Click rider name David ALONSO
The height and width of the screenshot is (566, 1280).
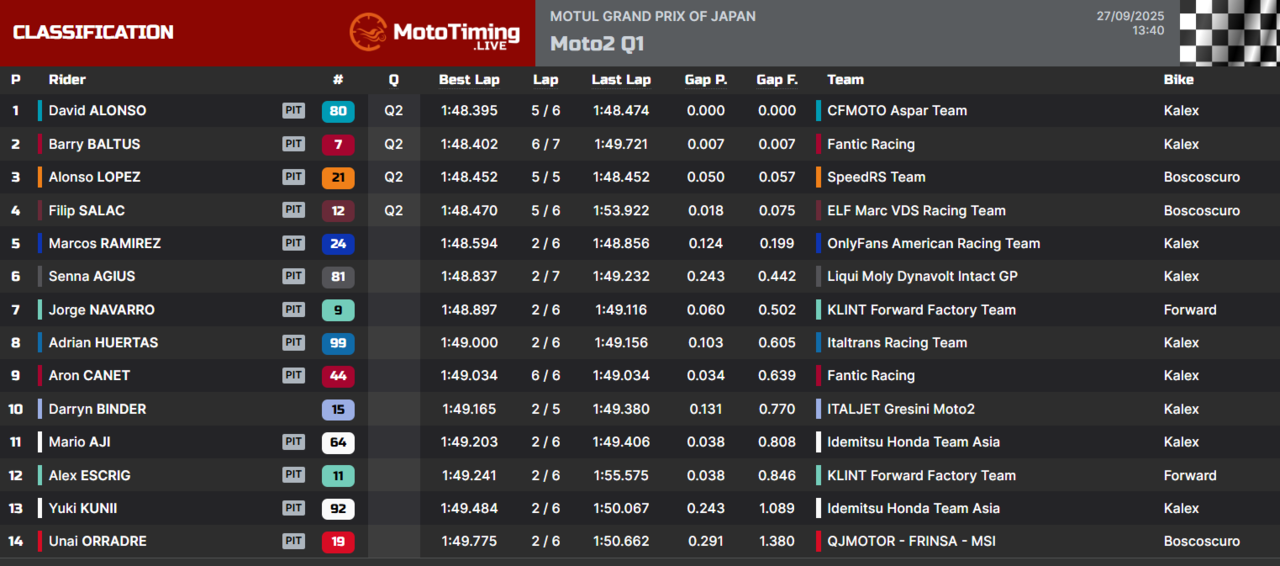click(x=97, y=111)
